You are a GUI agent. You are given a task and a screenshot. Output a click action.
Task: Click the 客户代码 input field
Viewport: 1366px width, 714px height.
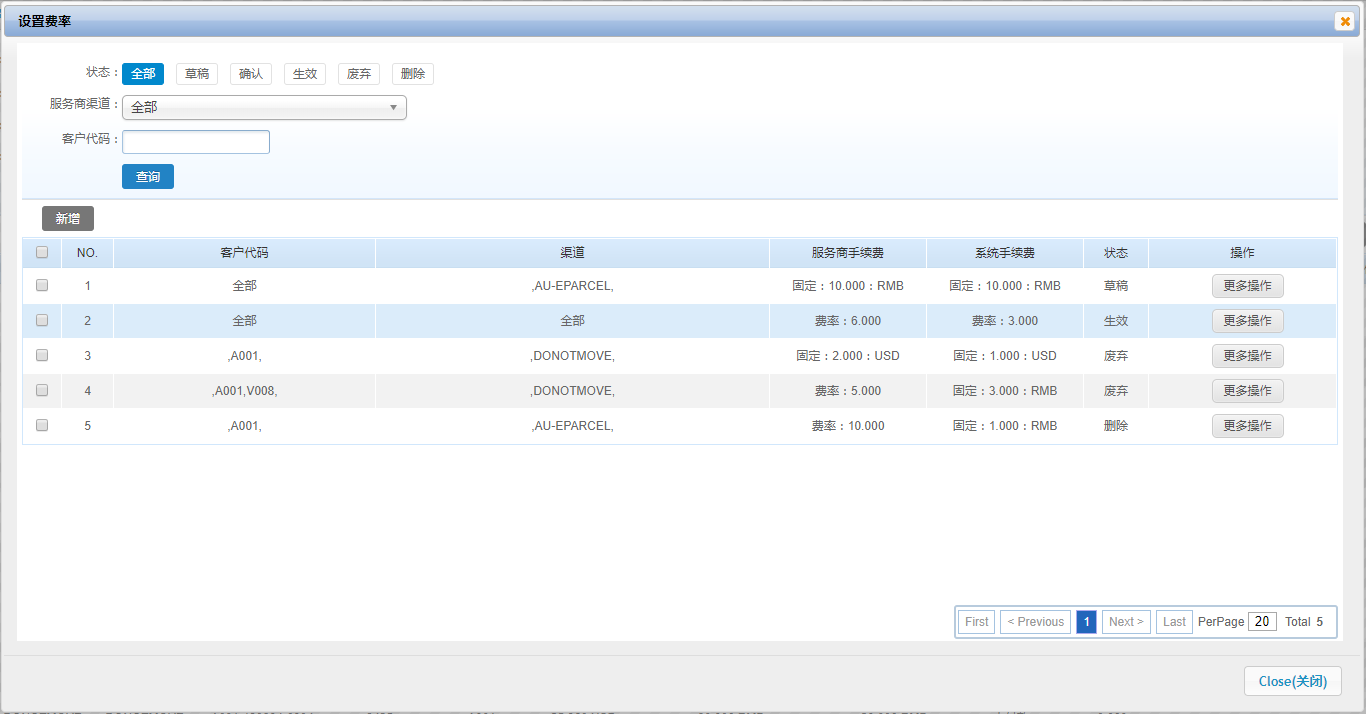coord(196,142)
